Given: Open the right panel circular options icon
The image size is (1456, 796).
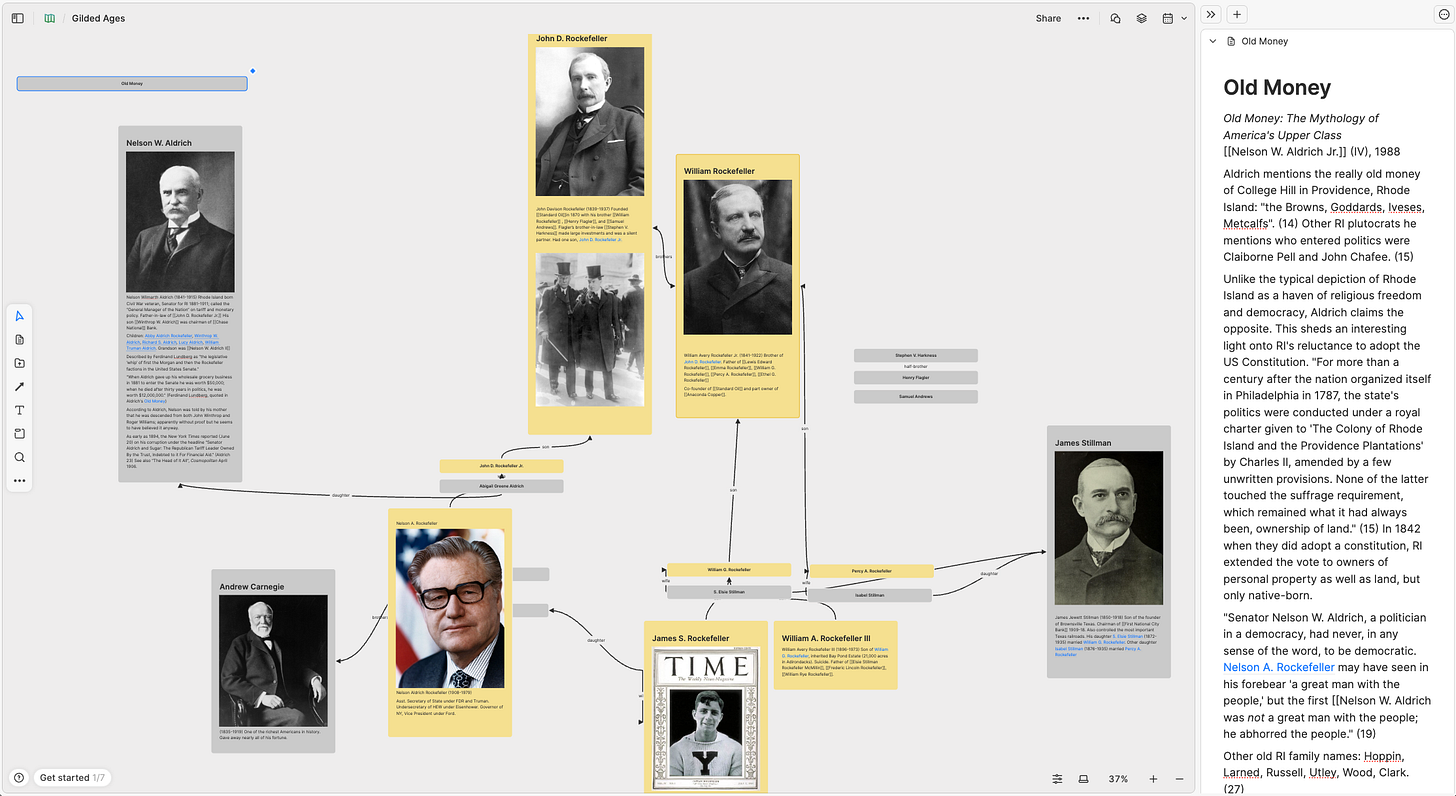Looking at the screenshot, I should pos(1443,14).
